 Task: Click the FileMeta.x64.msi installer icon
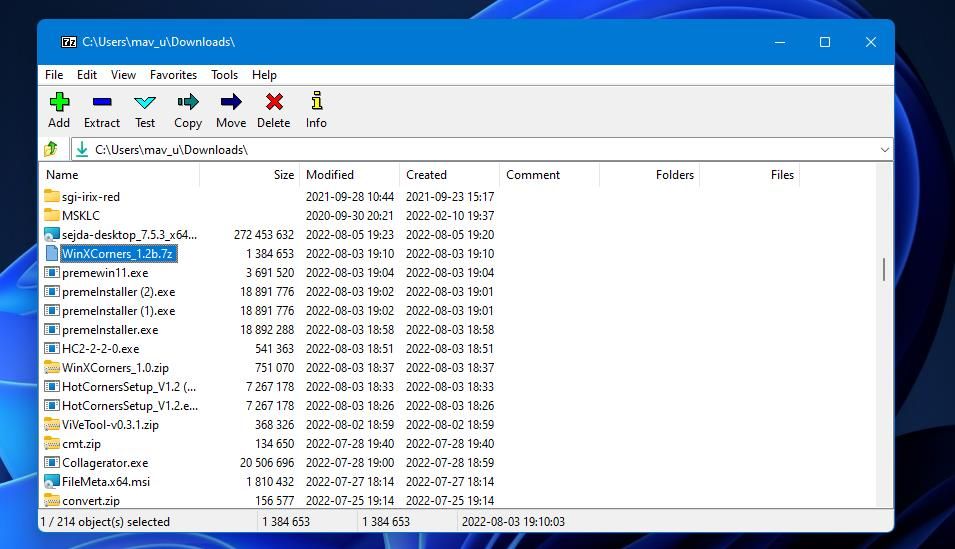pos(52,481)
